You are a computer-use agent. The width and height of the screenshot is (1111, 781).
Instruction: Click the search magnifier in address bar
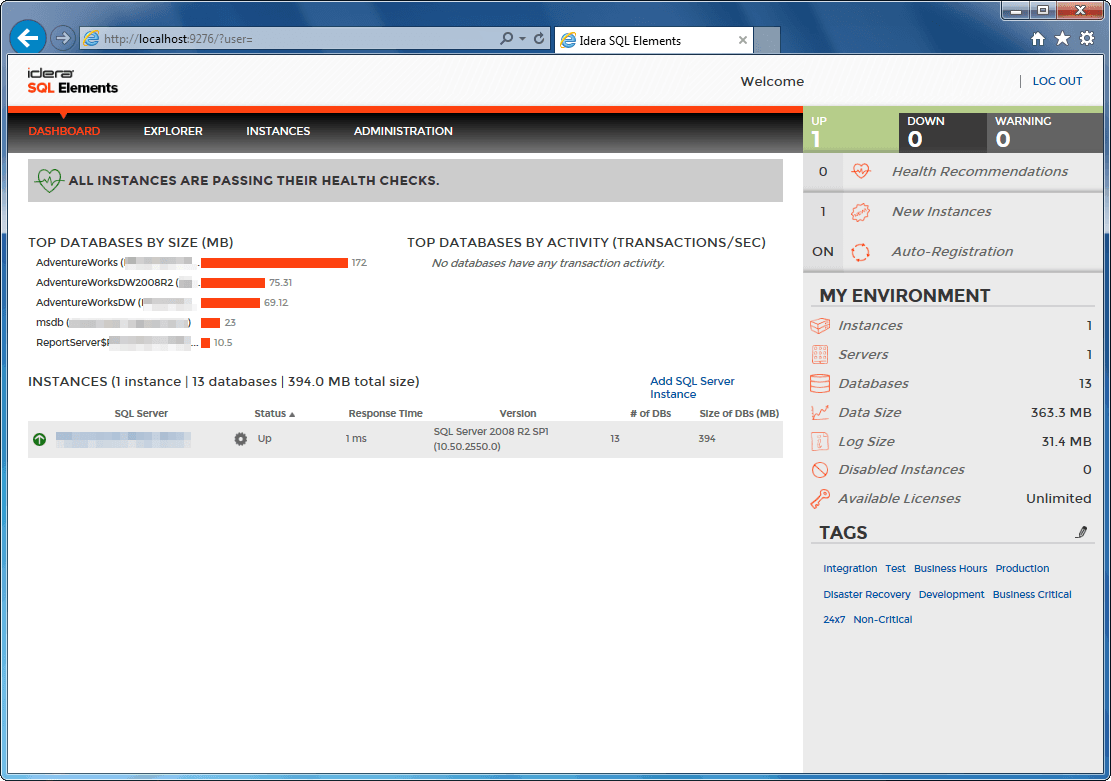pyautogui.click(x=506, y=38)
